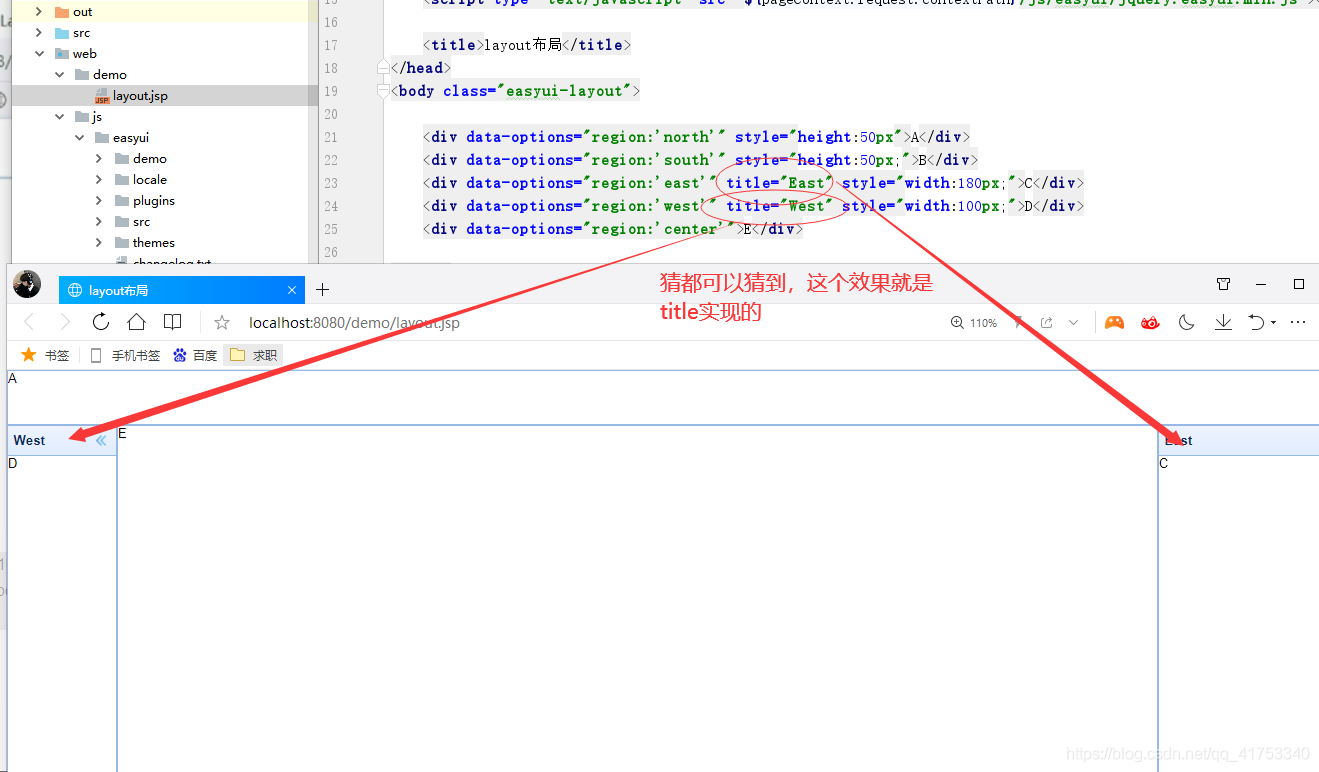Image resolution: width=1319 pixels, height=772 pixels.
Task: Expand the top-level src folder arrow
Action: click(39, 33)
